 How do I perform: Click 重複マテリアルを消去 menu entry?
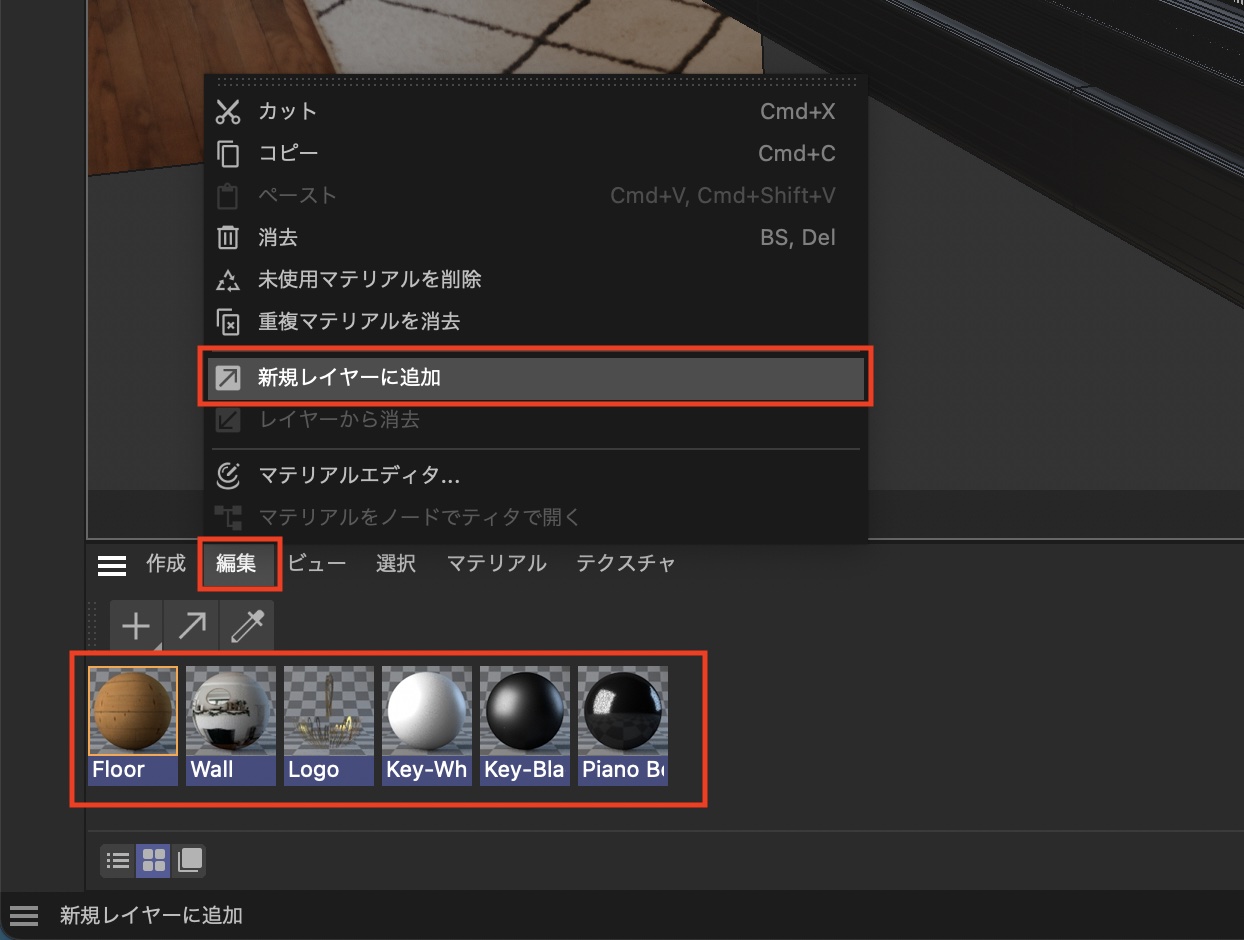pos(358,322)
